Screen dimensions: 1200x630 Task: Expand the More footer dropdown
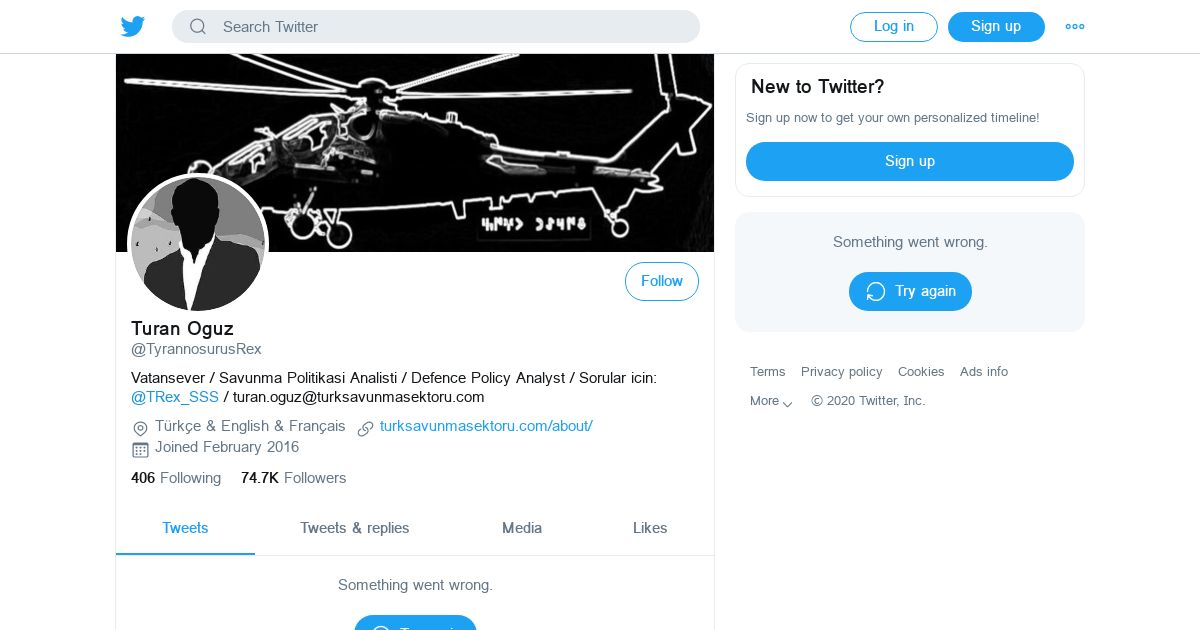(771, 401)
